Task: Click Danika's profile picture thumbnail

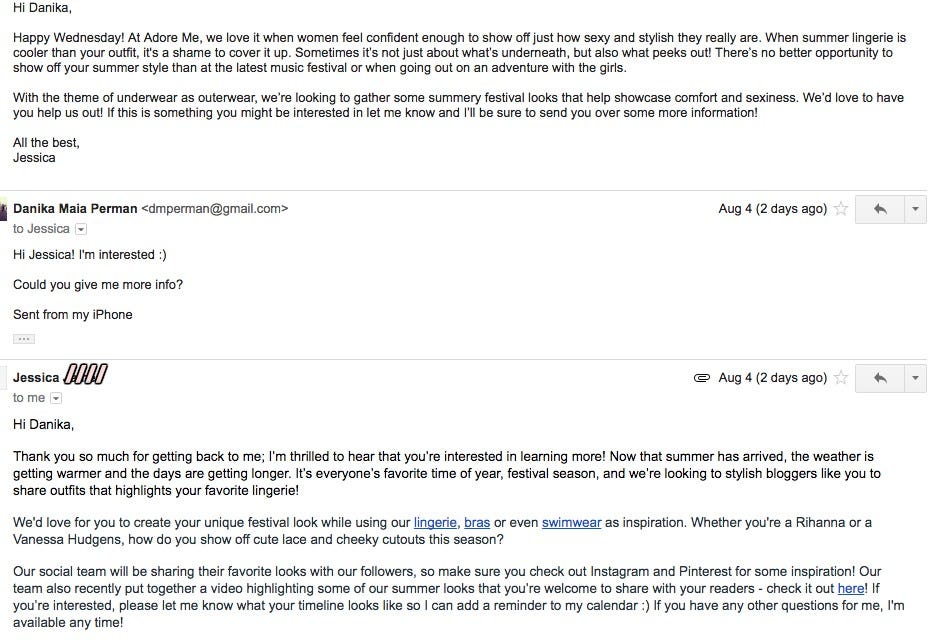Action: pyautogui.click(x=3, y=209)
